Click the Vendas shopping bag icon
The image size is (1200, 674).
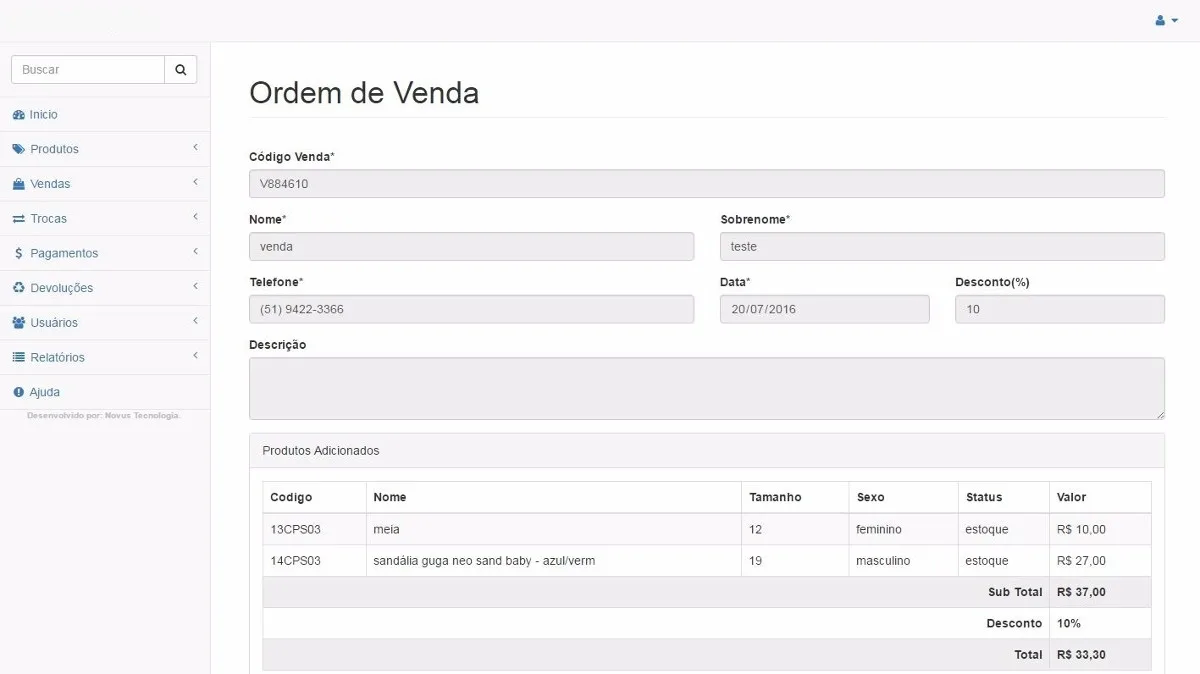pos(18,184)
